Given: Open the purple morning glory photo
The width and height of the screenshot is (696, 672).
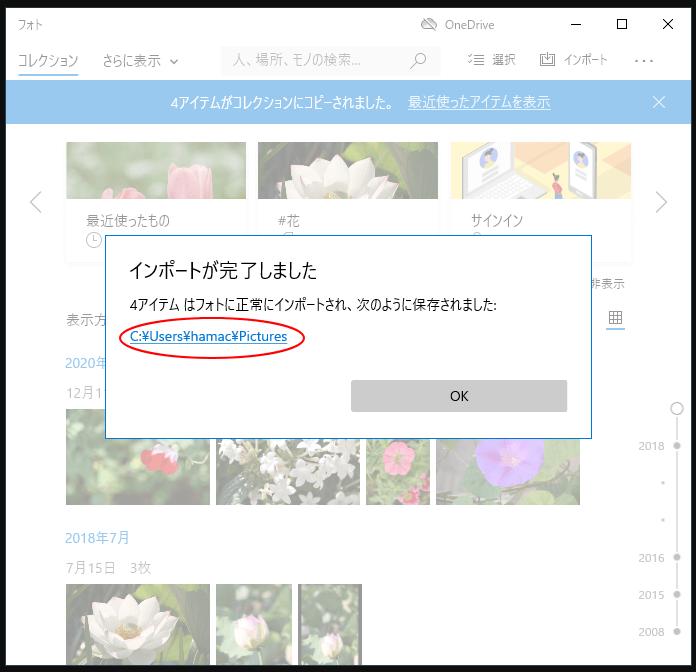Looking at the screenshot, I should (x=508, y=468).
